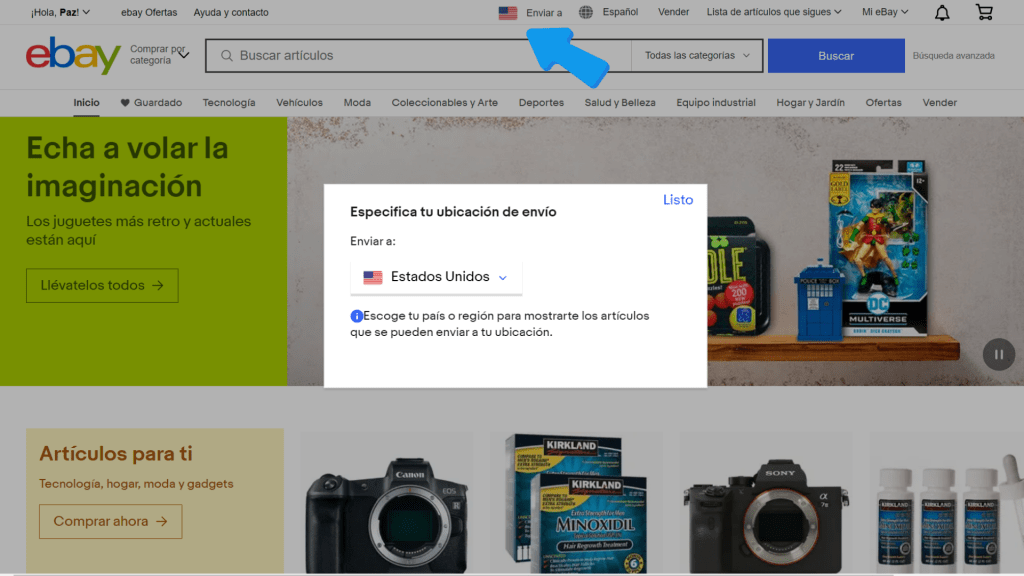Open ebay Ofertas link
The height and width of the screenshot is (576, 1024).
pyautogui.click(x=149, y=12)
